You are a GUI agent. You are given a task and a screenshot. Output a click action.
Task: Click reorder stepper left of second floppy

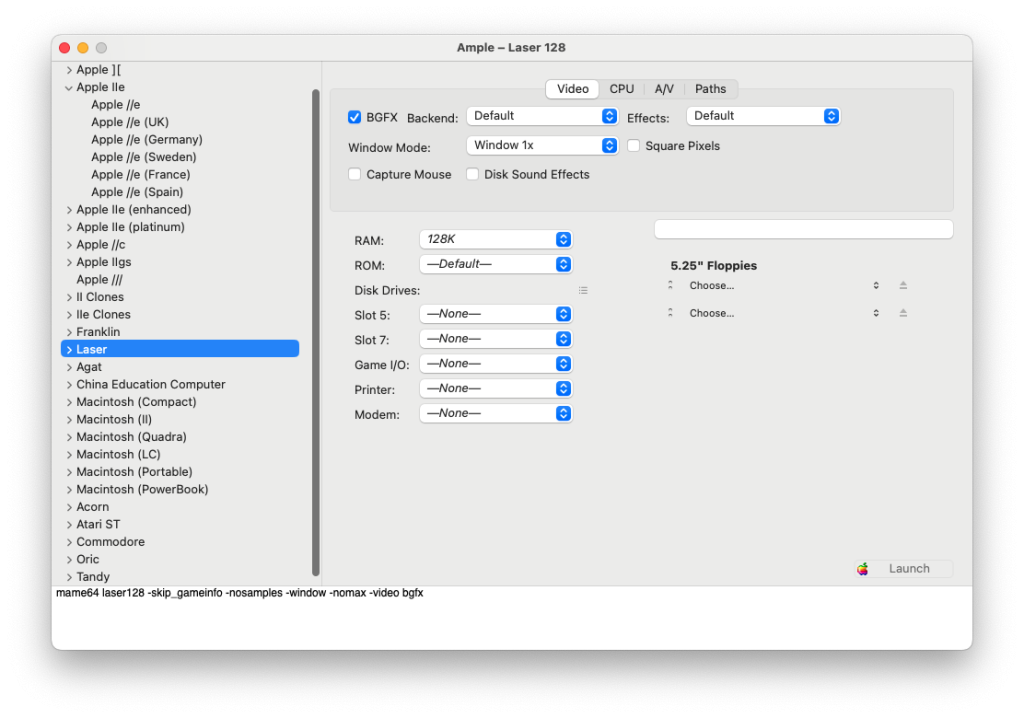[671, 313]
